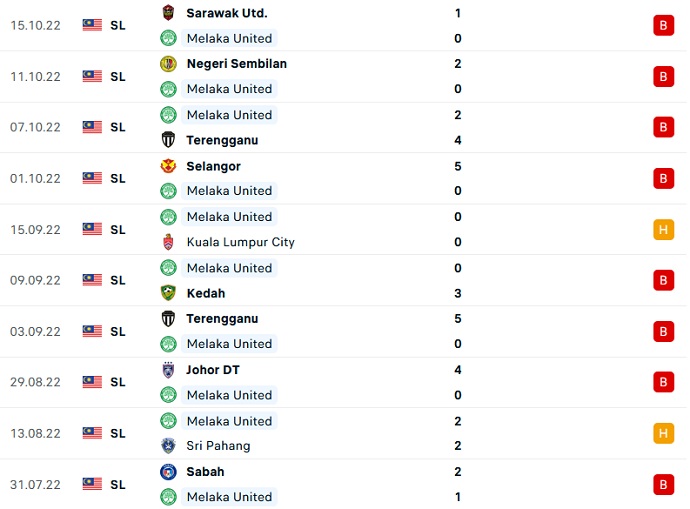Click the Sri Pahang team crest
Viewport: 690px width, 509px height.
pos(168,446)
